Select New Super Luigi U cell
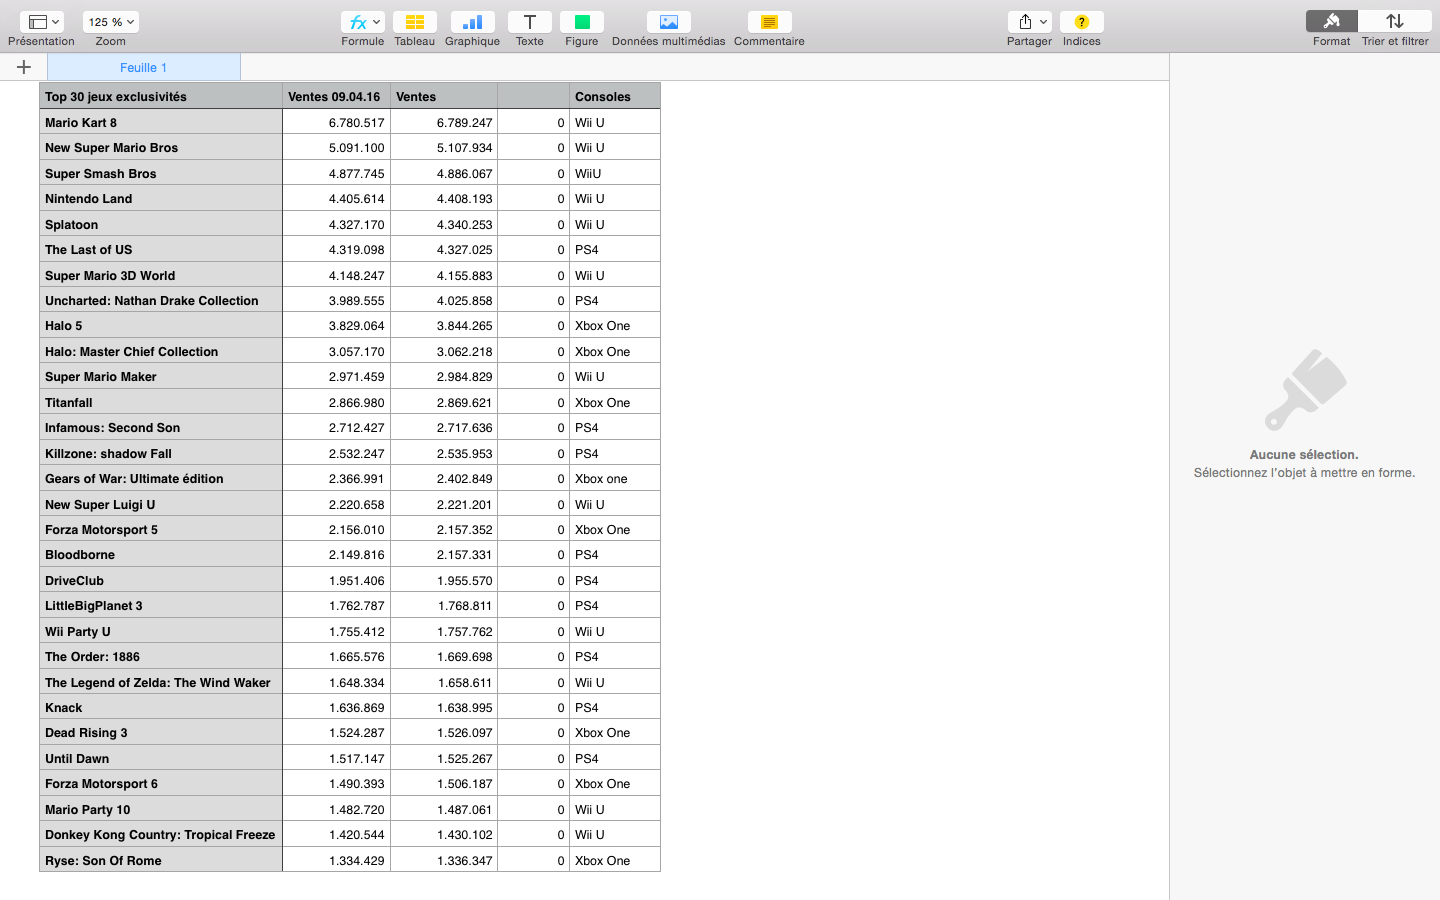1440x900 pixels. pos(161,504)
